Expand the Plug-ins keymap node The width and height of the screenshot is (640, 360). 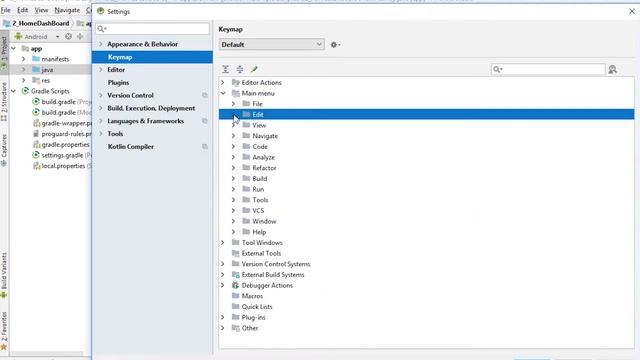[223, 317]
